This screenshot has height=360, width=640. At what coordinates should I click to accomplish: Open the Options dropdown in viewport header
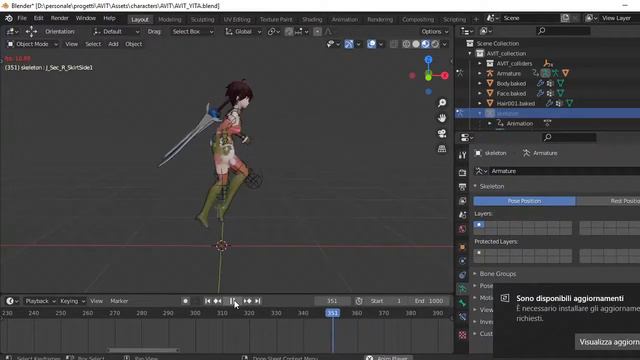click(x=434, y=32)
